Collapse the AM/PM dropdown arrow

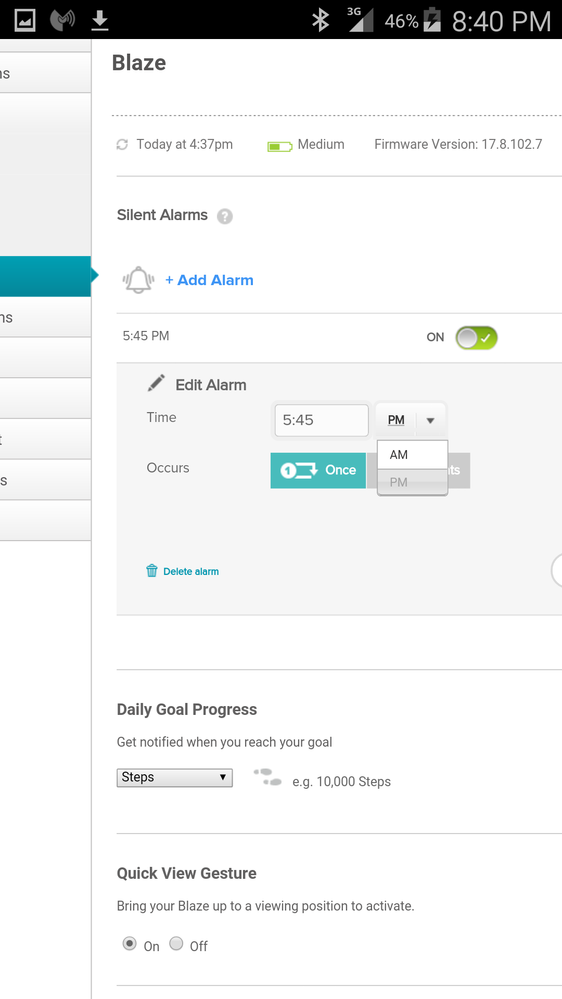click(x=430, y=420)
